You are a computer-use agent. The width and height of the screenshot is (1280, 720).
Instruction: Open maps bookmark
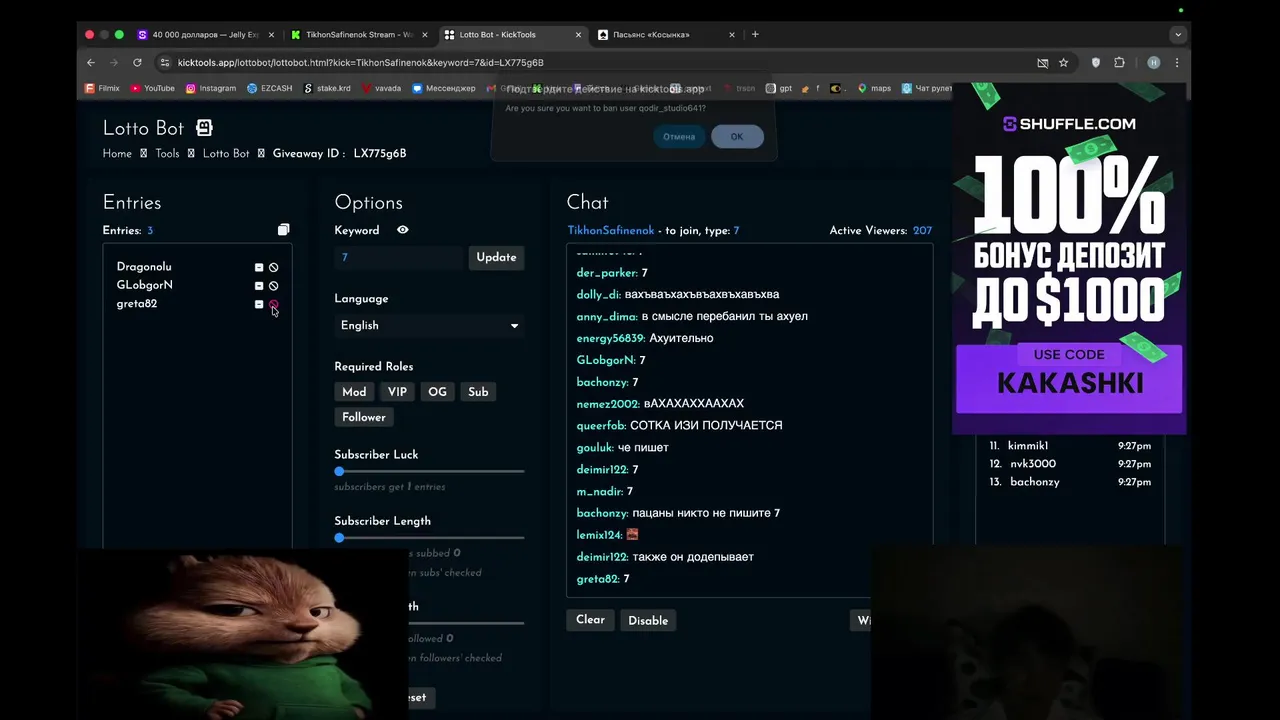tap(874, 88)
